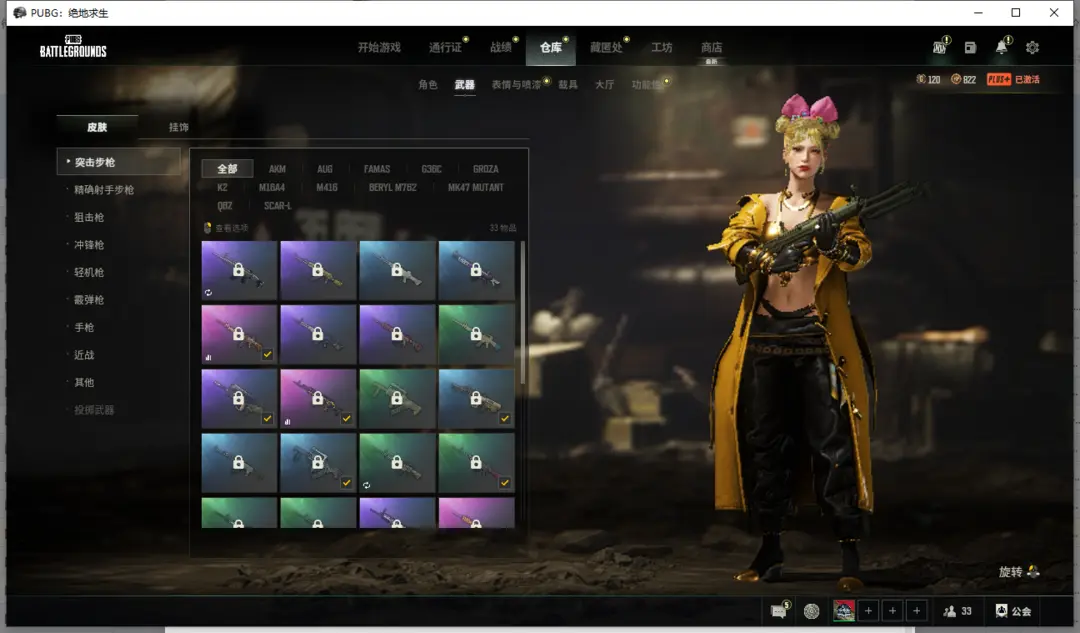Image resolution: width=1080 pixels, height=633 pixels.
Task: Filter skins by AKM
Action: pos(277,169)
